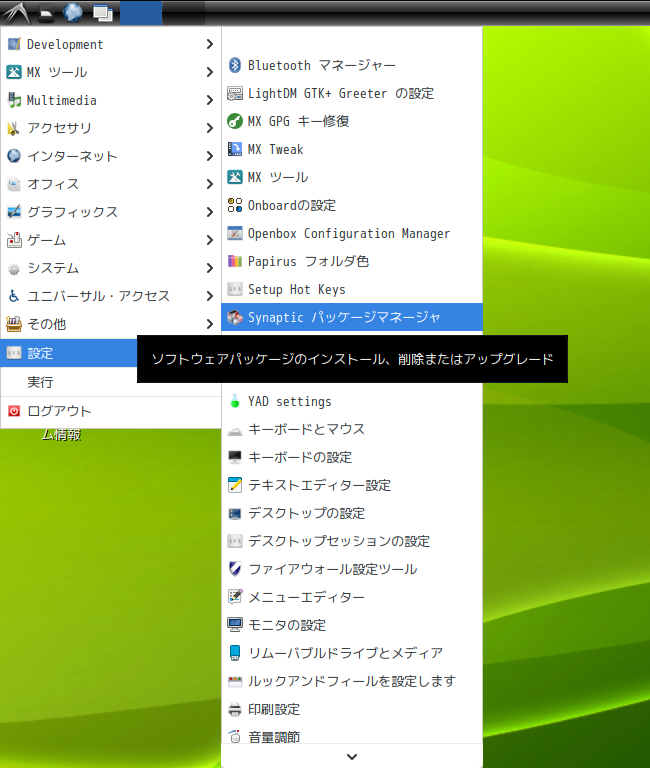This screenshot has width=650, height=768.
Task: Click the '印刷設定' entry text
Action: [274, 709]
